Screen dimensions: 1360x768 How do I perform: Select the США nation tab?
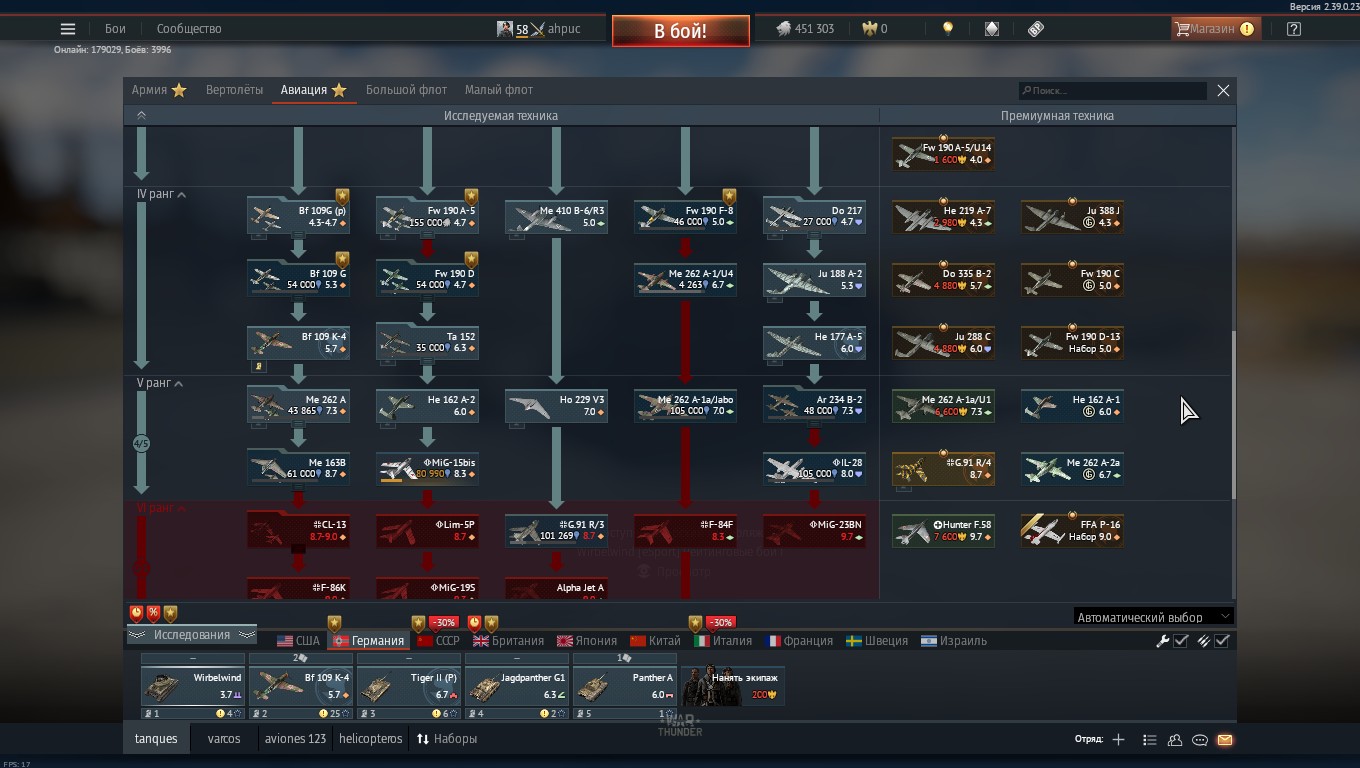[x=298, y=641]
